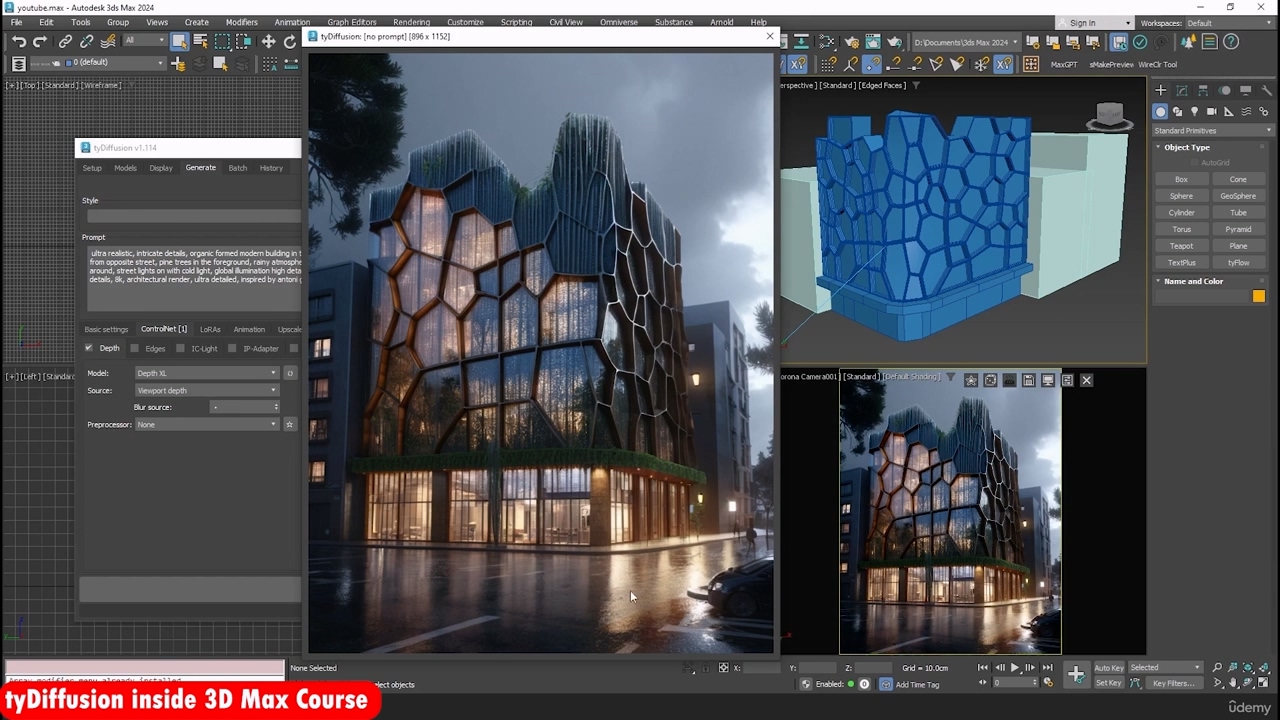Open the Rendering menu
Image resolution: width=1280 pixels, height=720 pixels.
[x=411, y=22]
